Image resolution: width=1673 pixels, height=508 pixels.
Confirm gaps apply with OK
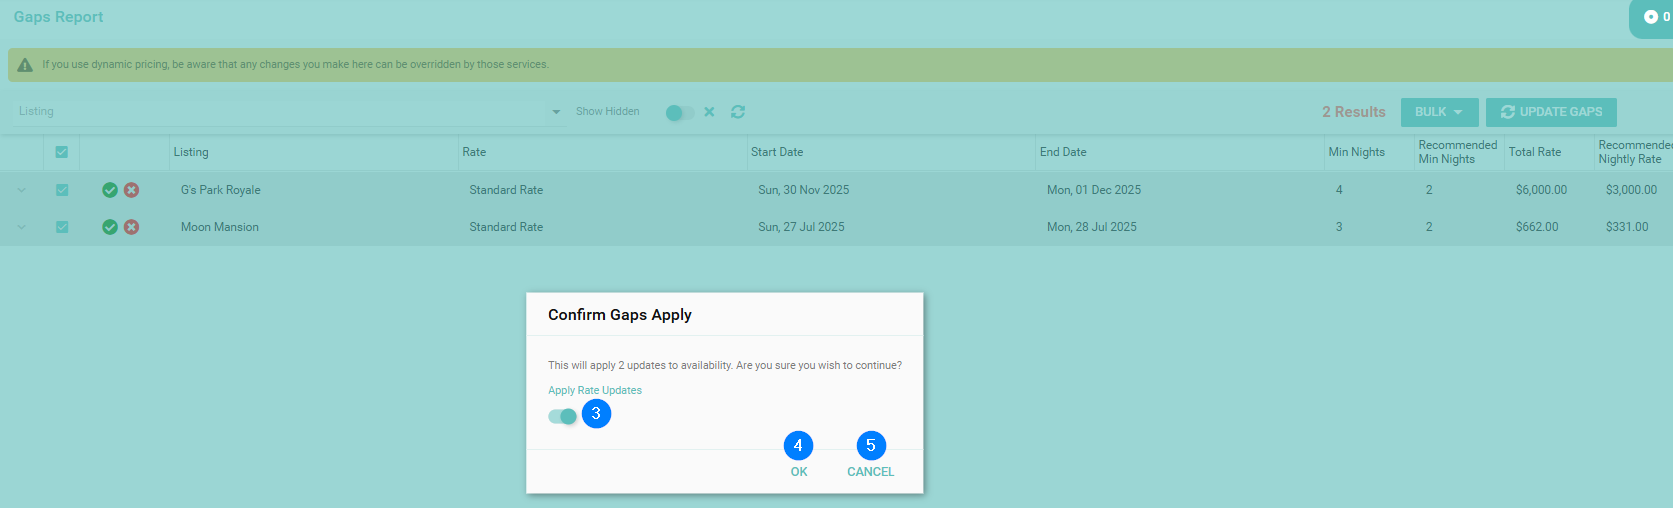click(x=798, y=472)
